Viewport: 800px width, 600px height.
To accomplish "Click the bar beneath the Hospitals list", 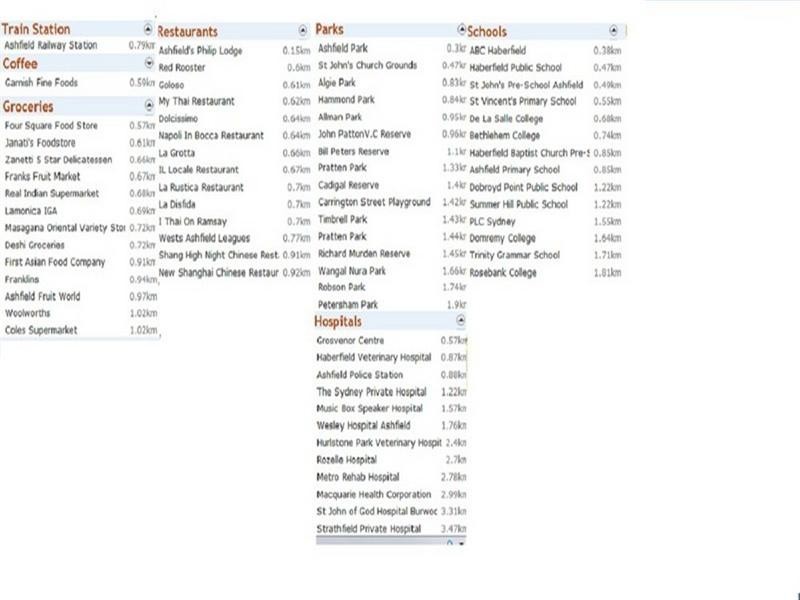I will pos(380,542).
